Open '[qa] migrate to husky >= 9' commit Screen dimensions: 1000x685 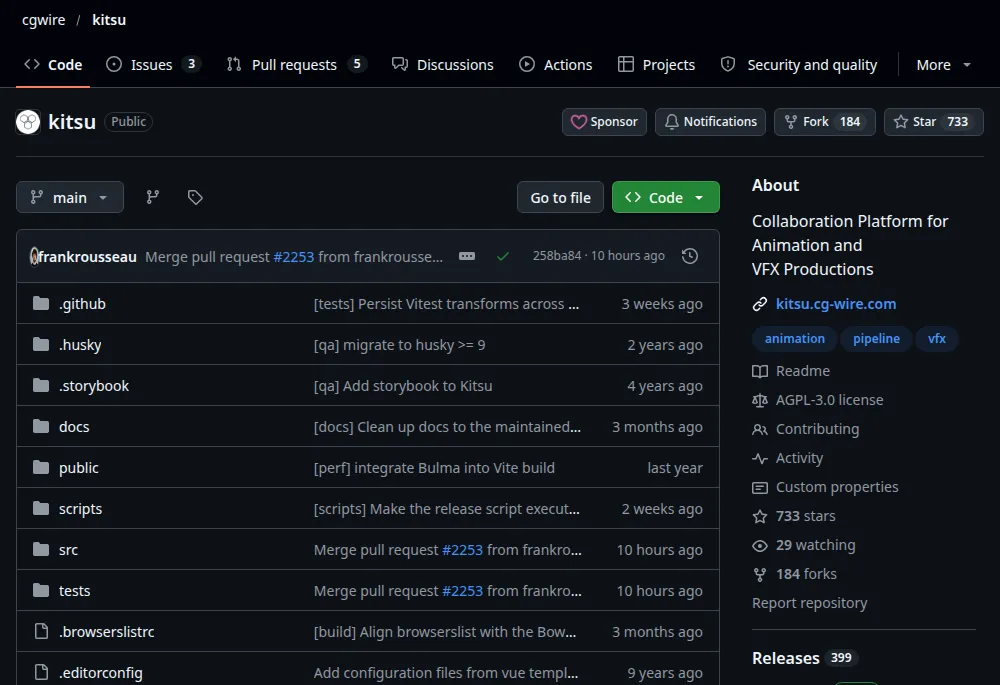[399, 345]
